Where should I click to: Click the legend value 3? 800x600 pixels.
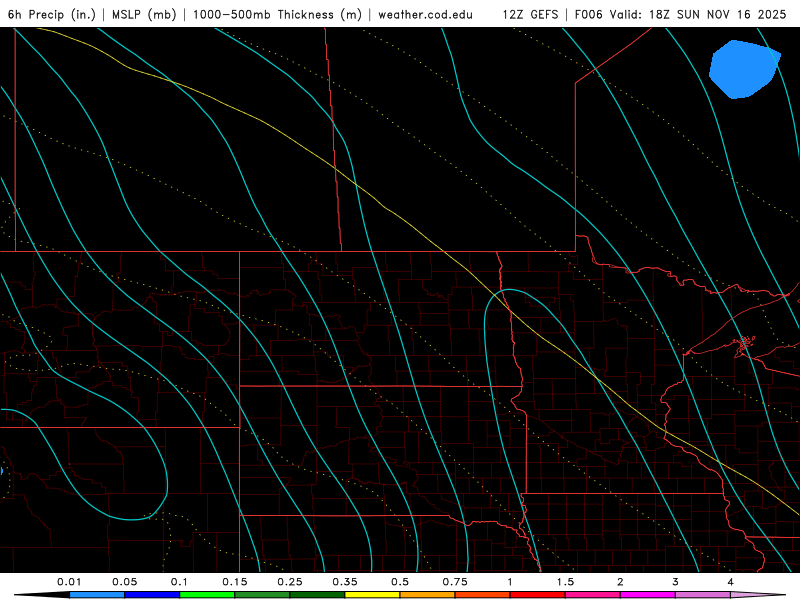pyautogui.click(x=676, y=582)
